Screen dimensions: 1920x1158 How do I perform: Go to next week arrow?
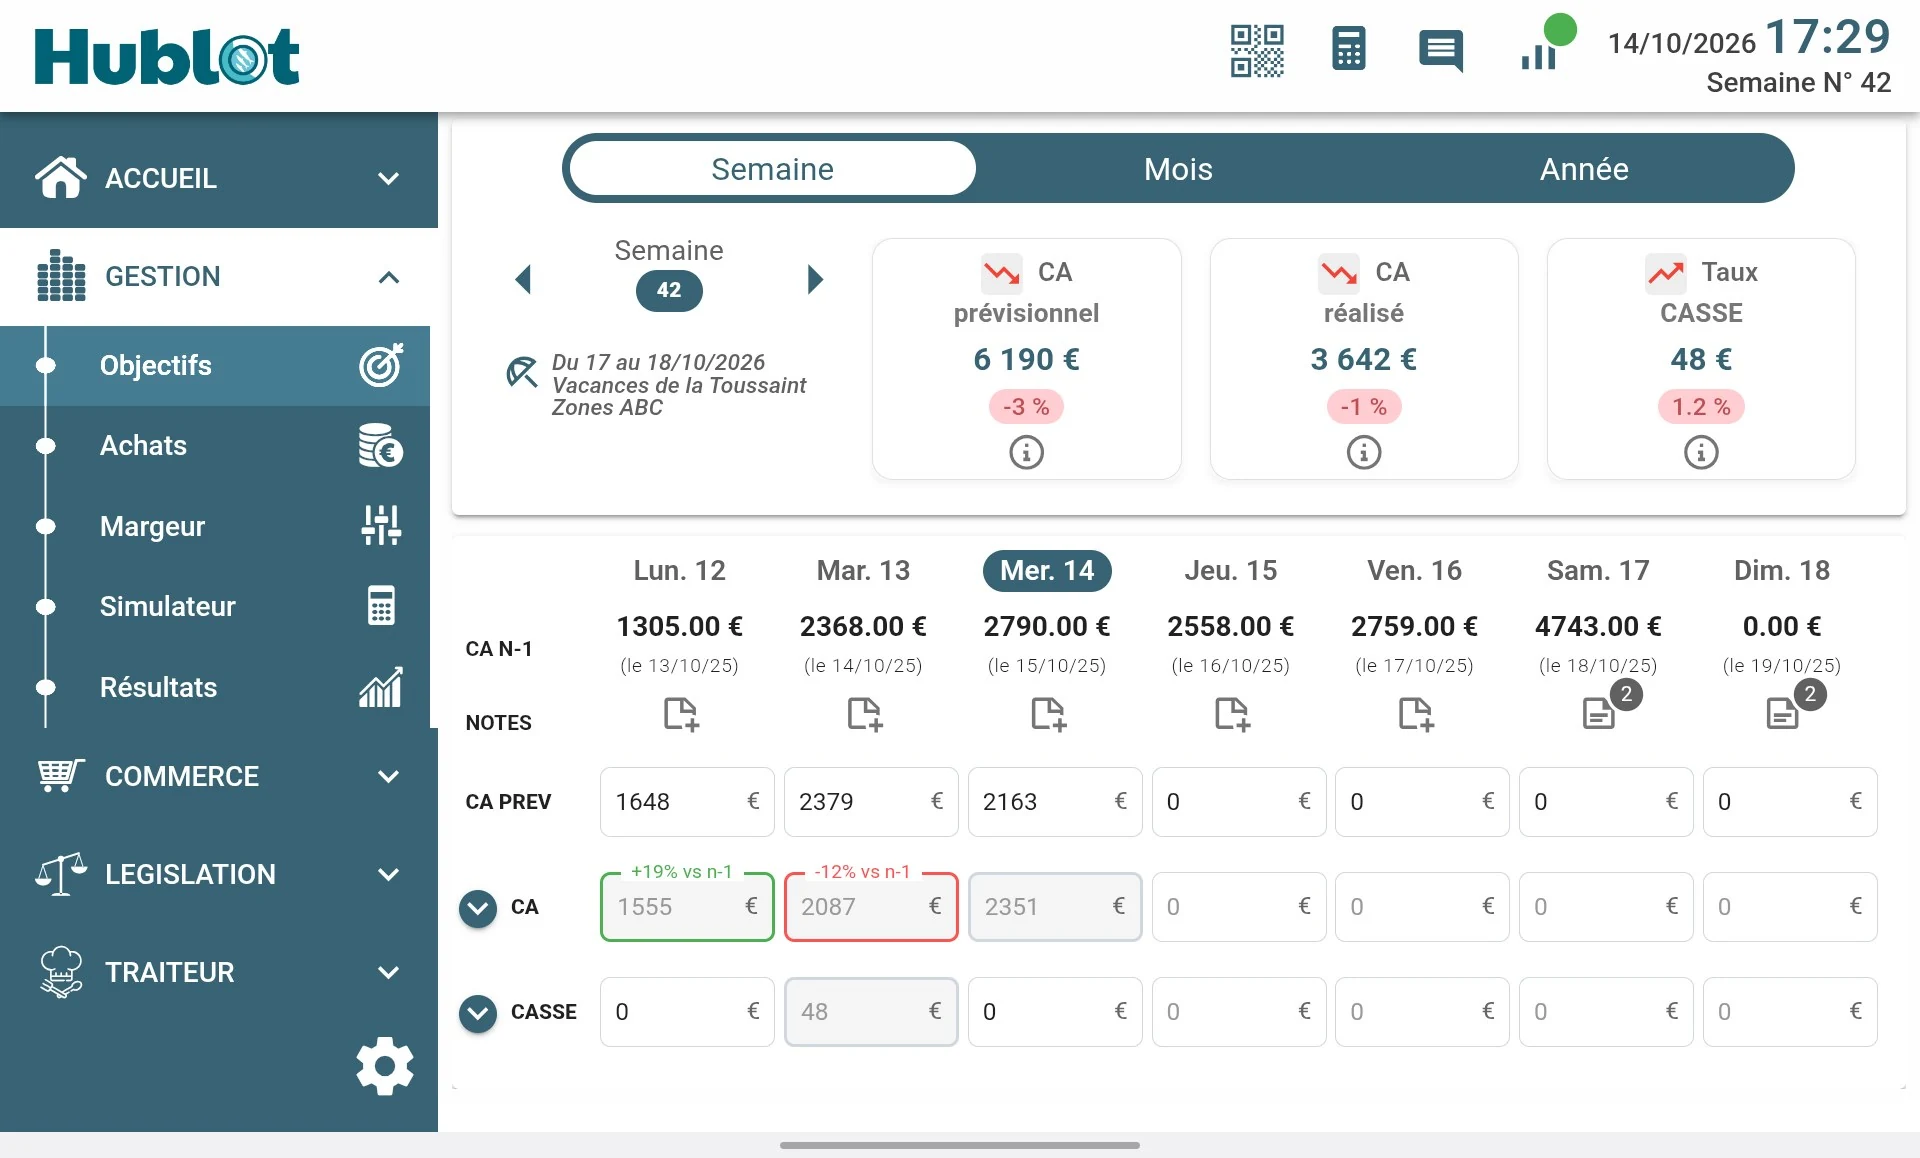click(815, 279)
